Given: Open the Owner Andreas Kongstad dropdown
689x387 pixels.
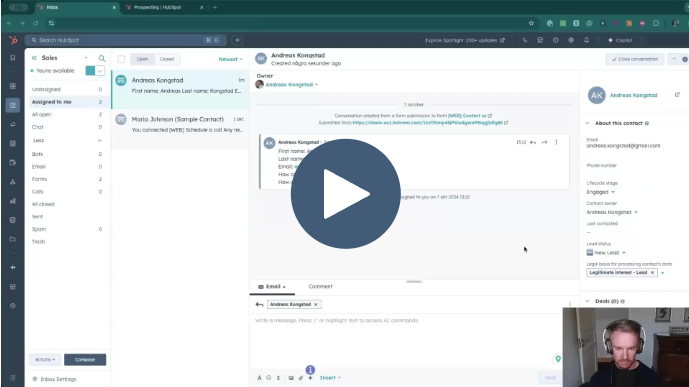Looking at the screenshot, I should coord(292,84).
